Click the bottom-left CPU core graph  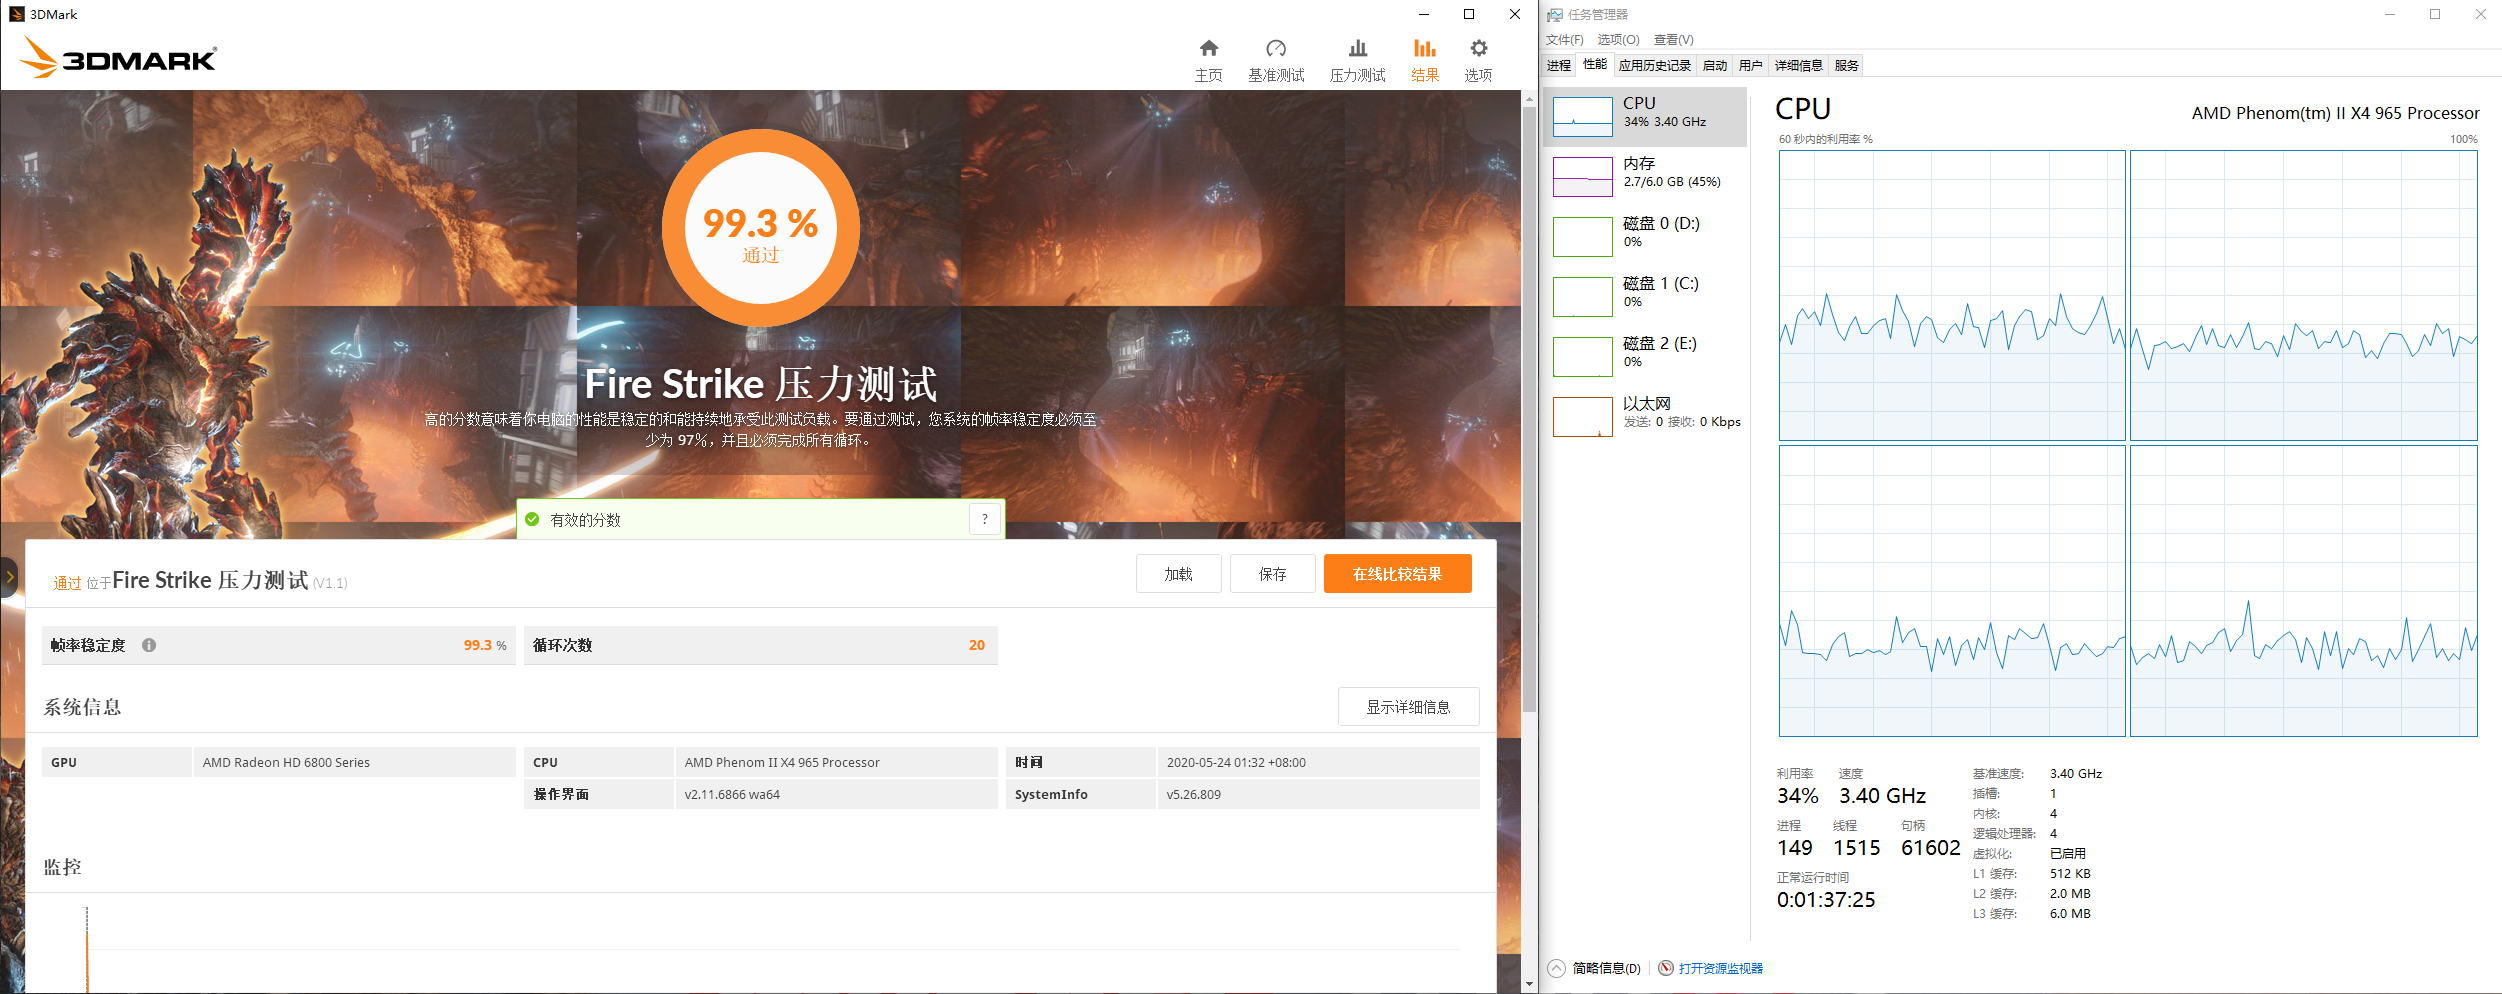click(x=1952, y=591)
